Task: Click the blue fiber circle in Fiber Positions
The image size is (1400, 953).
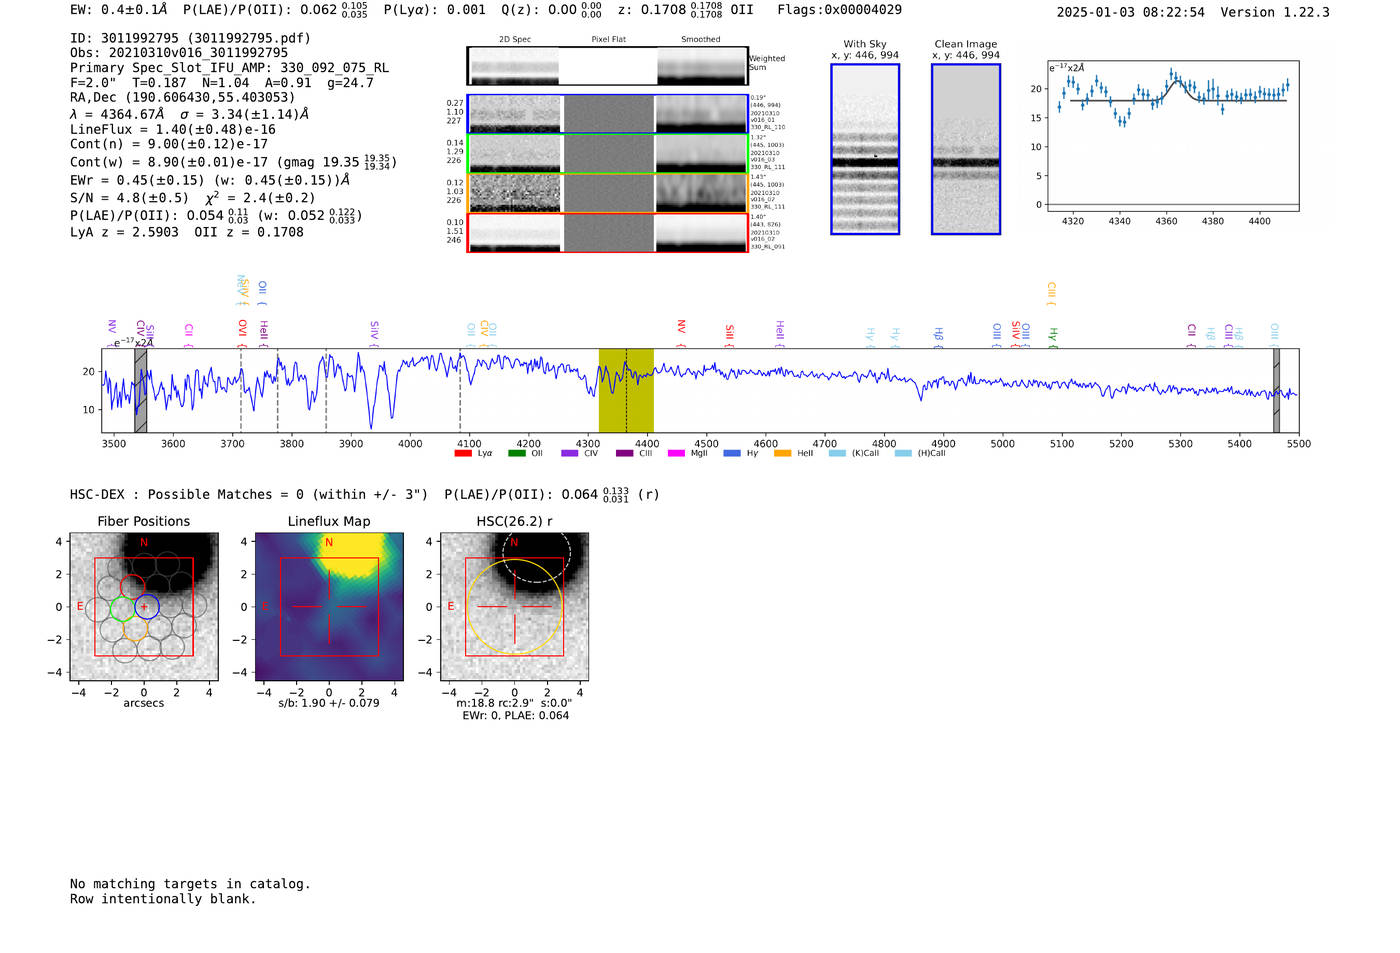Action: pyautogui.click(x=146, y=606)
